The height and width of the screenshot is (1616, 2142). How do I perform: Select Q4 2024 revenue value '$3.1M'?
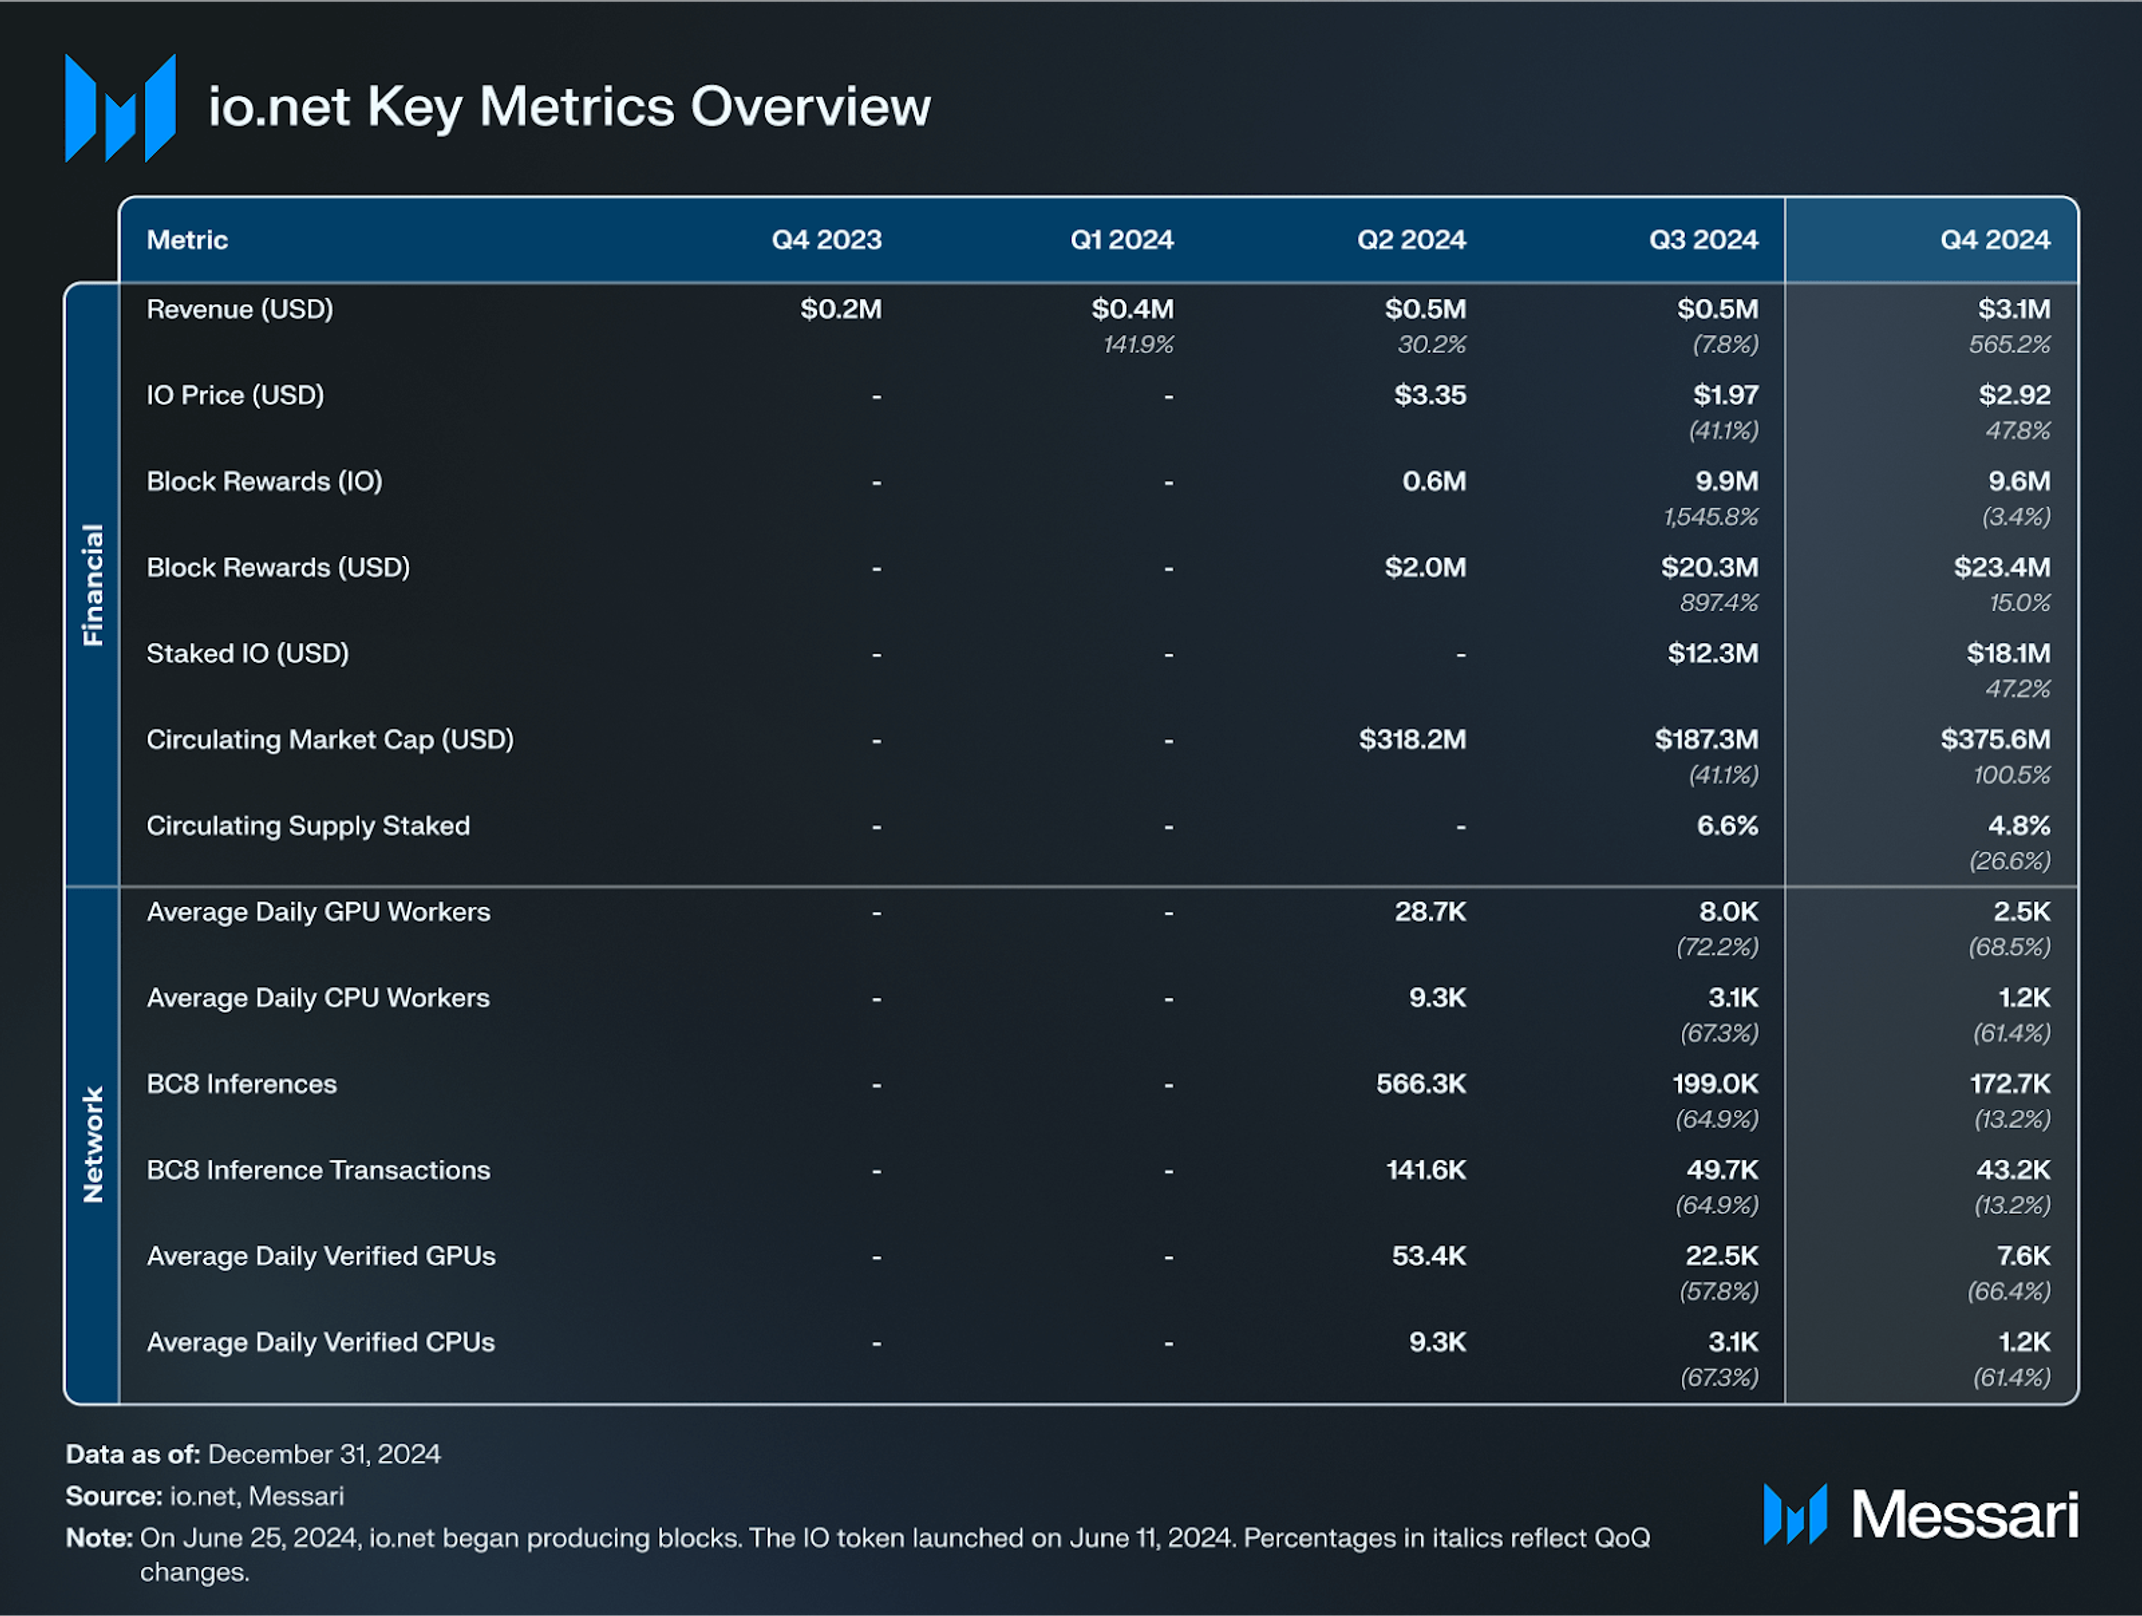pos(2014,310)
